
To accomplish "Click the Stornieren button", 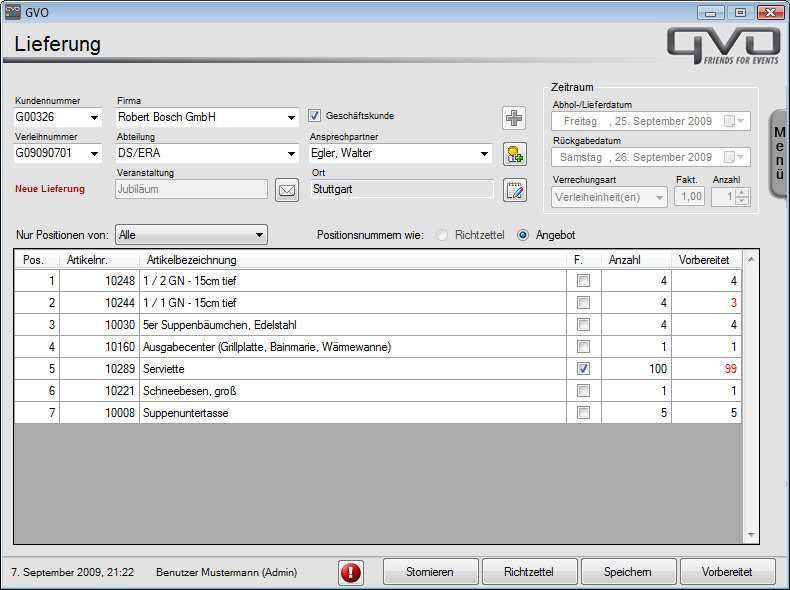I will click(x=430, y=572).
